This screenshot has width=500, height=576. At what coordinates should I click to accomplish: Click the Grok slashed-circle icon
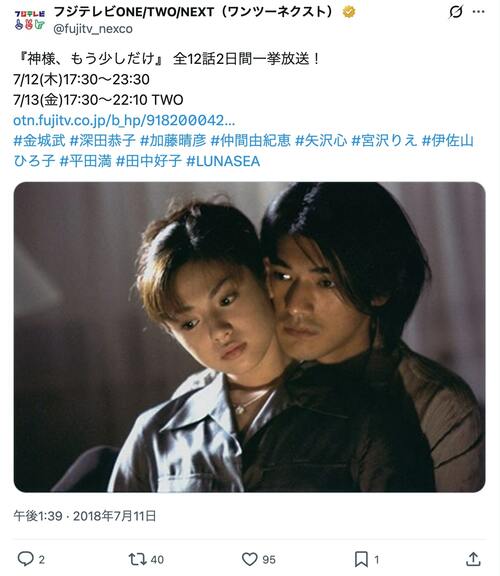(x=456, y=12)
